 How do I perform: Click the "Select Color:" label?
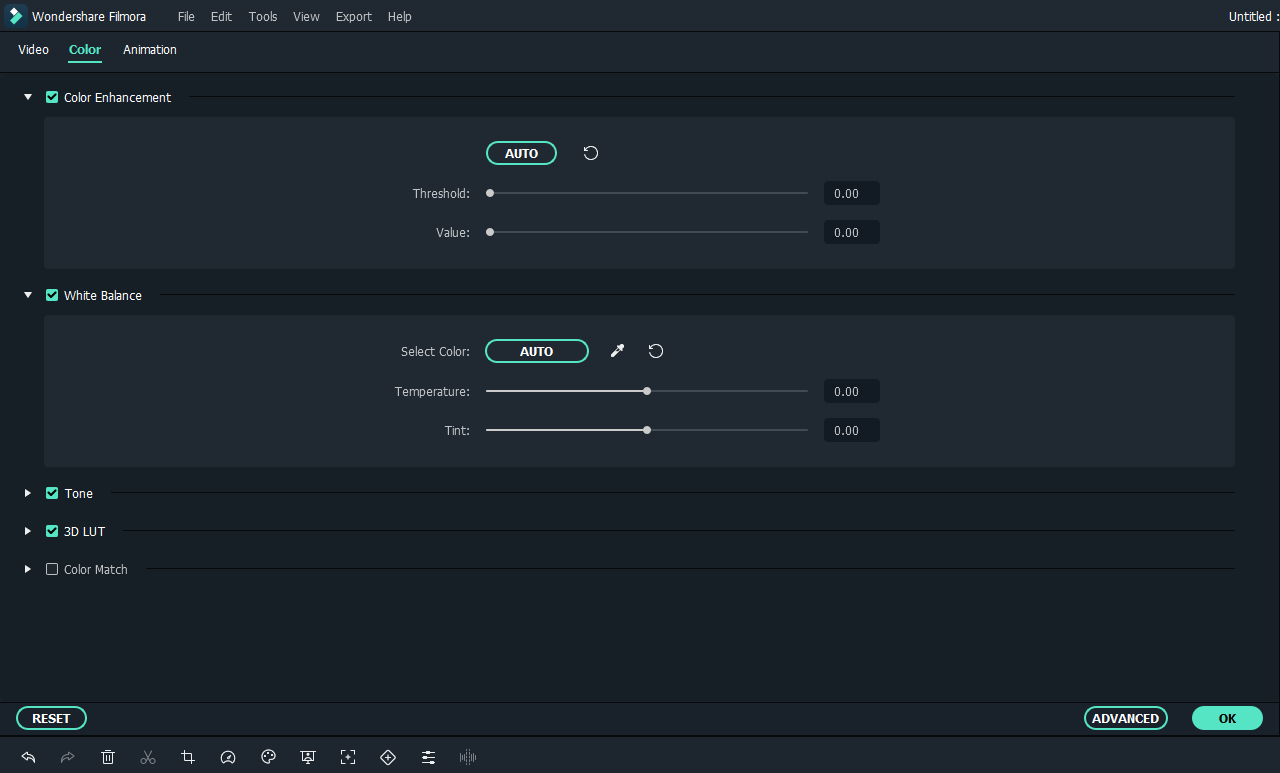(x=435, y=351)
